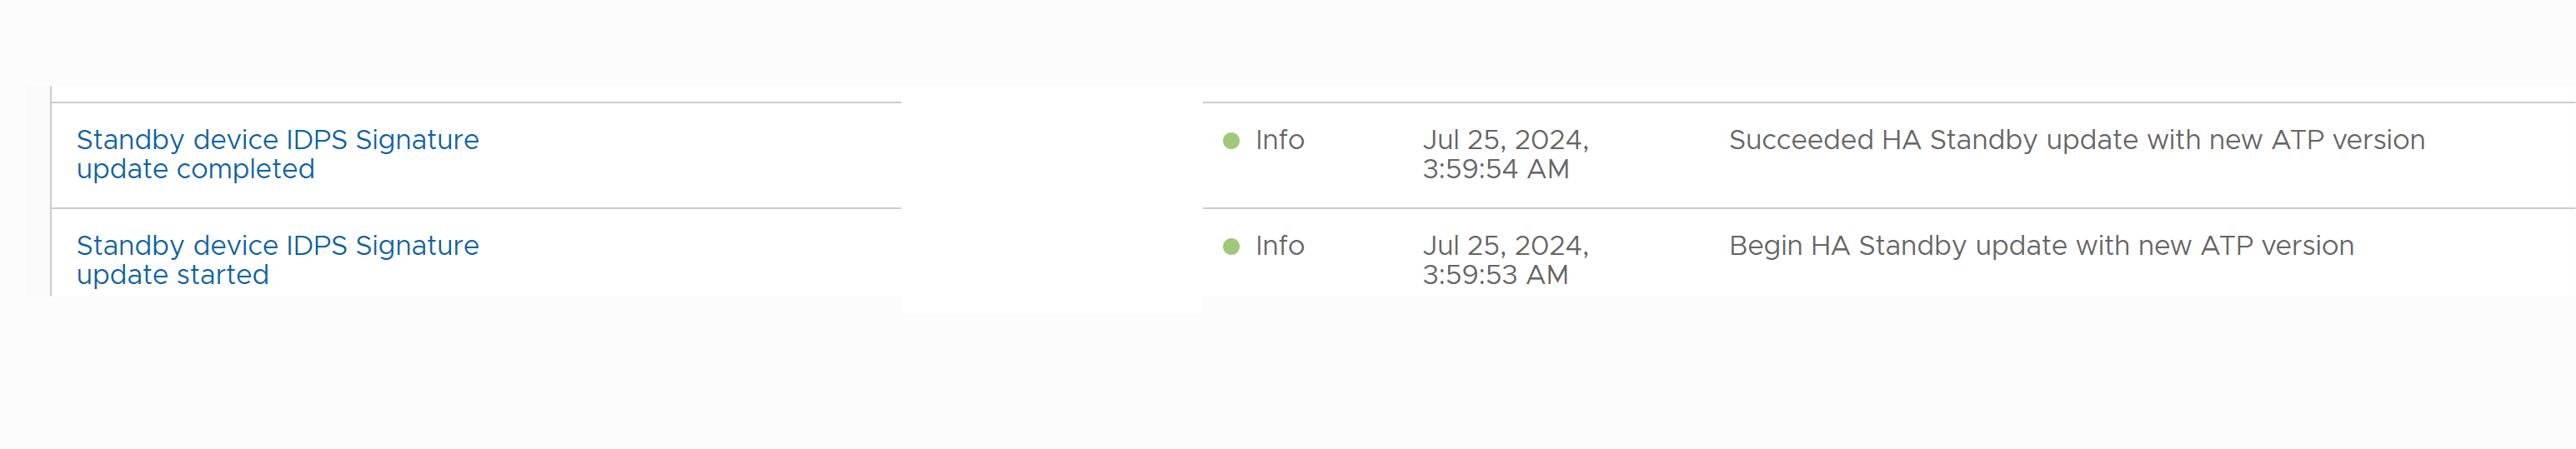
Task: Select the "Succeeded HA Standby update" message
Action: pos(2076,140)
